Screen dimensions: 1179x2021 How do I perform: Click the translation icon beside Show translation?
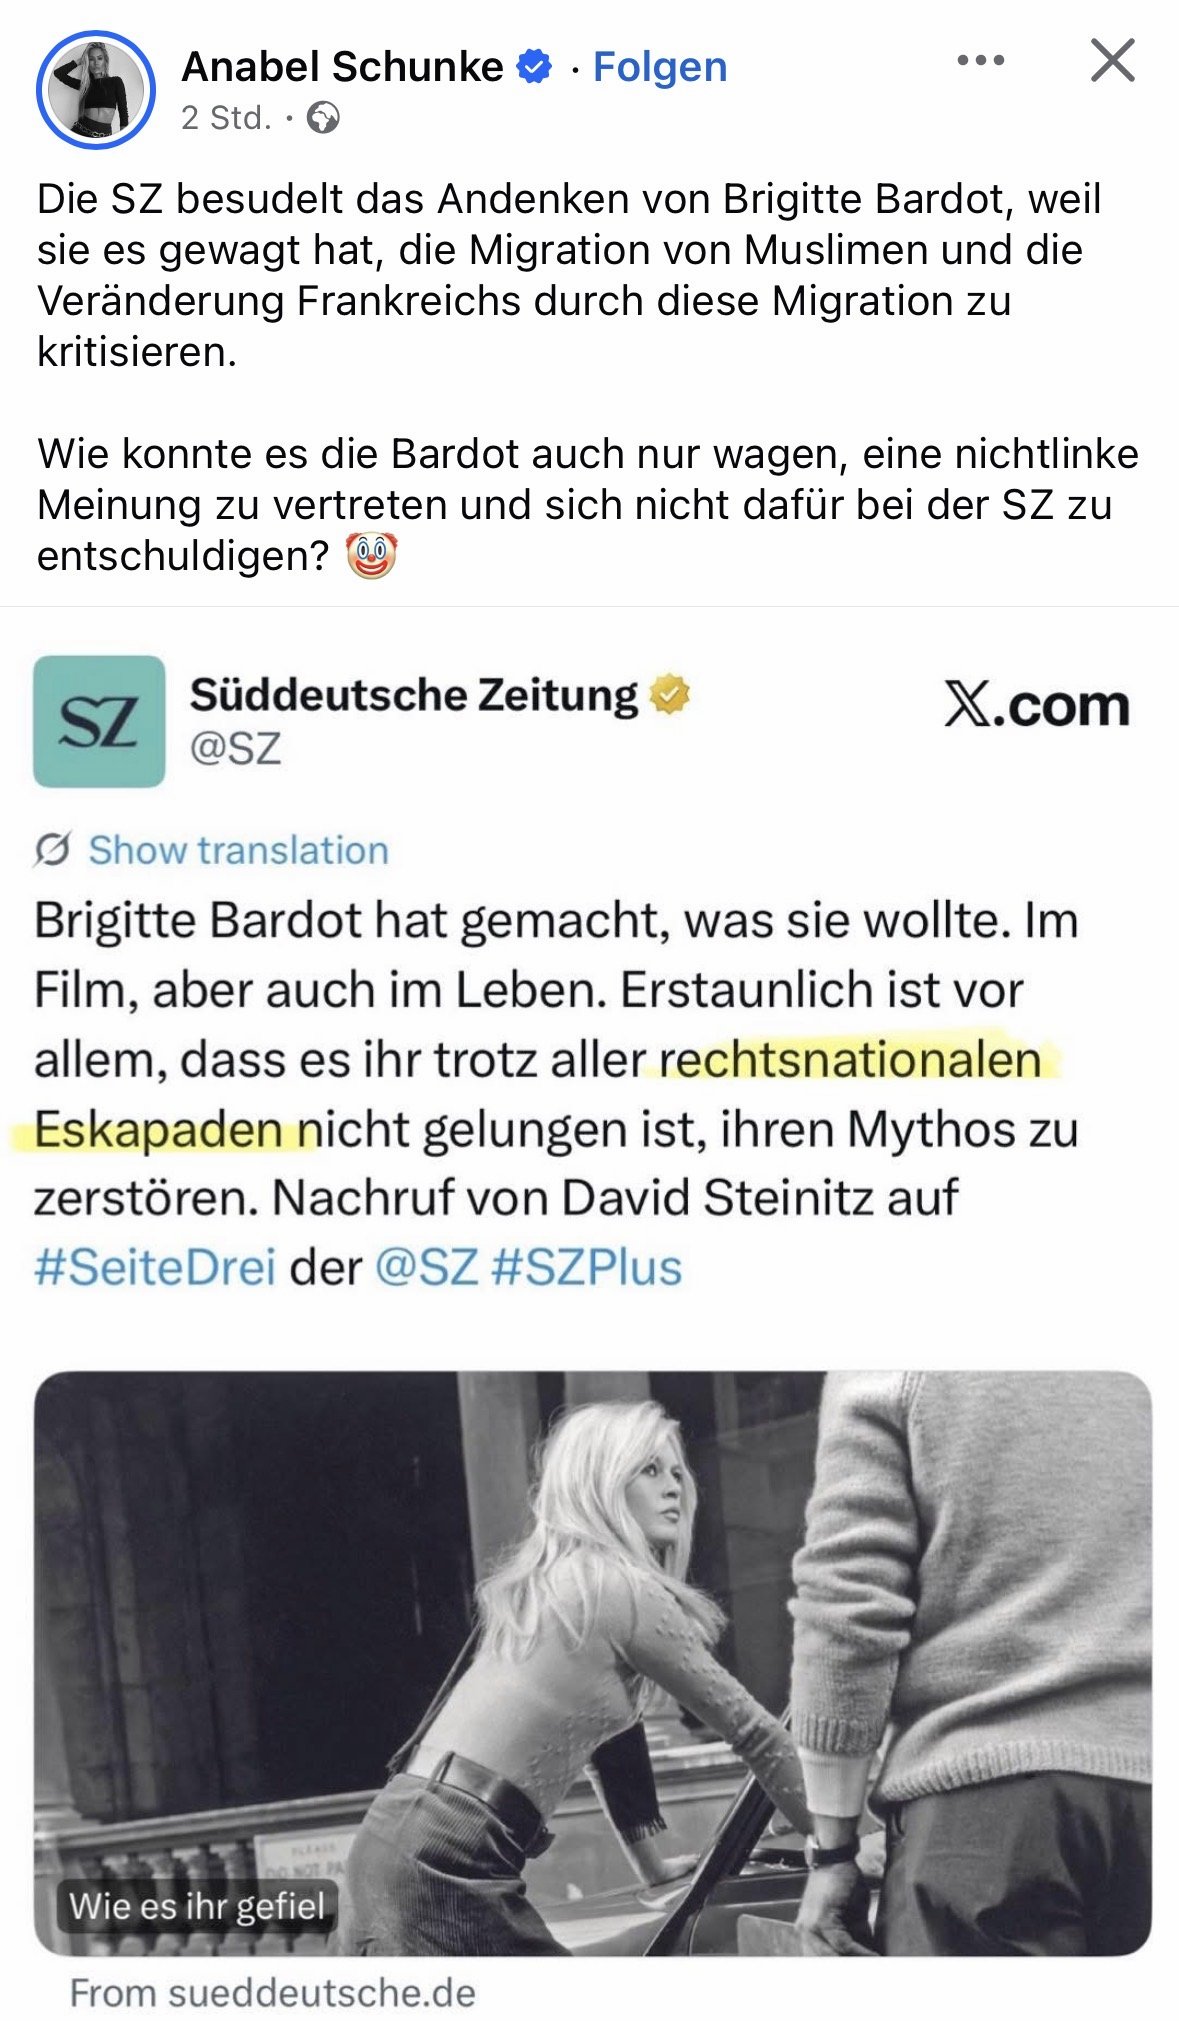pos(52,850)
